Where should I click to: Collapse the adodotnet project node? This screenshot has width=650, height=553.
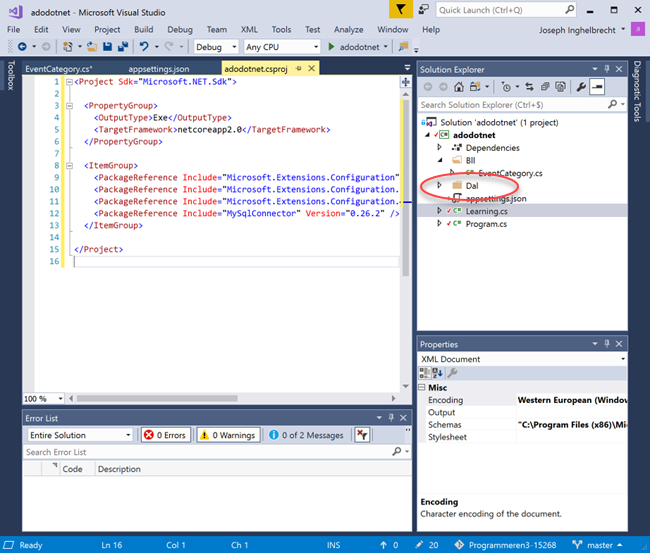[427, 135]
